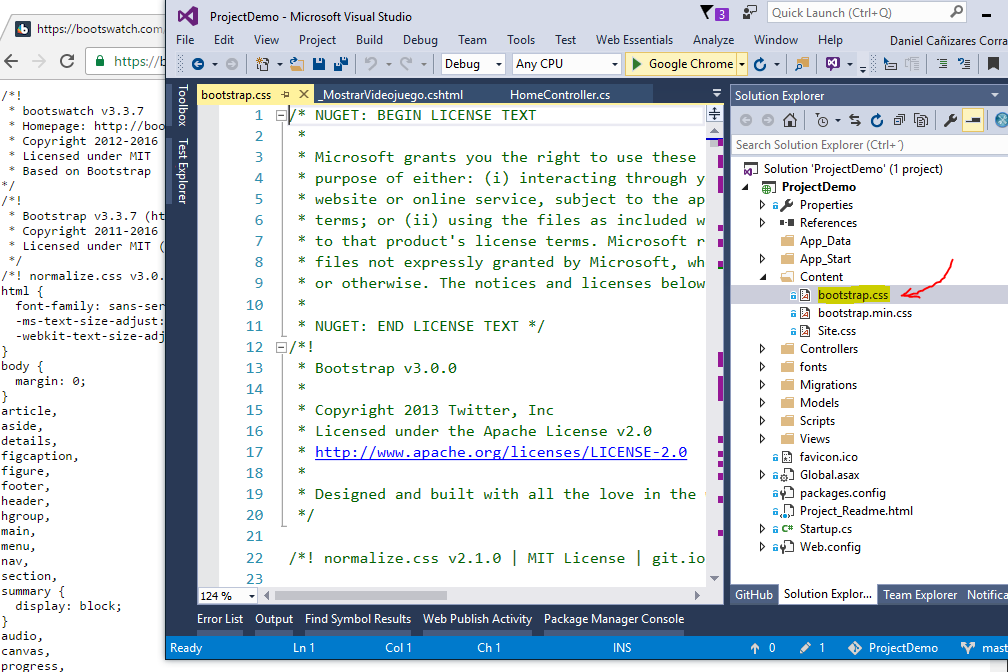Viewport: 1008px width, 672px height.
Task: Click the Search Solution Explorer field
Action: point(870,145)
